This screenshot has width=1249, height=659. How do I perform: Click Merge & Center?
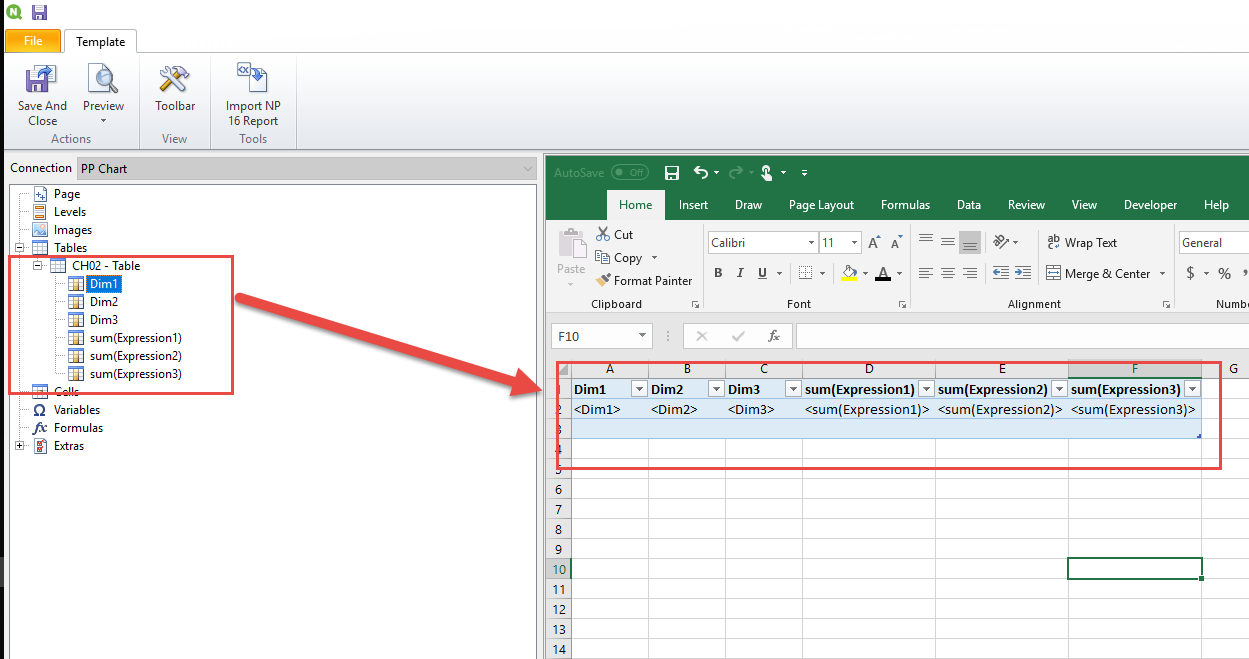[1098, 272]
